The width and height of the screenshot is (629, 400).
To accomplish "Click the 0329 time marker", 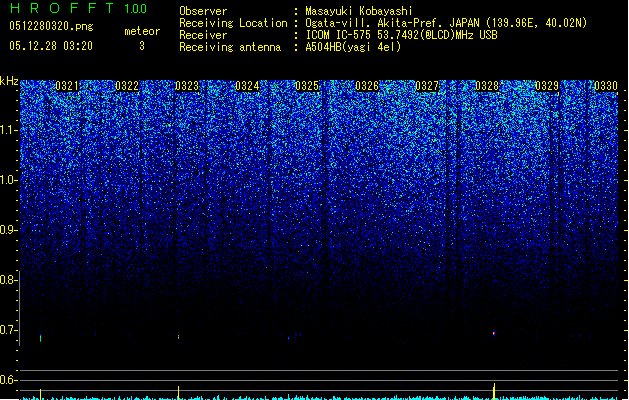I will pos(547,86).
